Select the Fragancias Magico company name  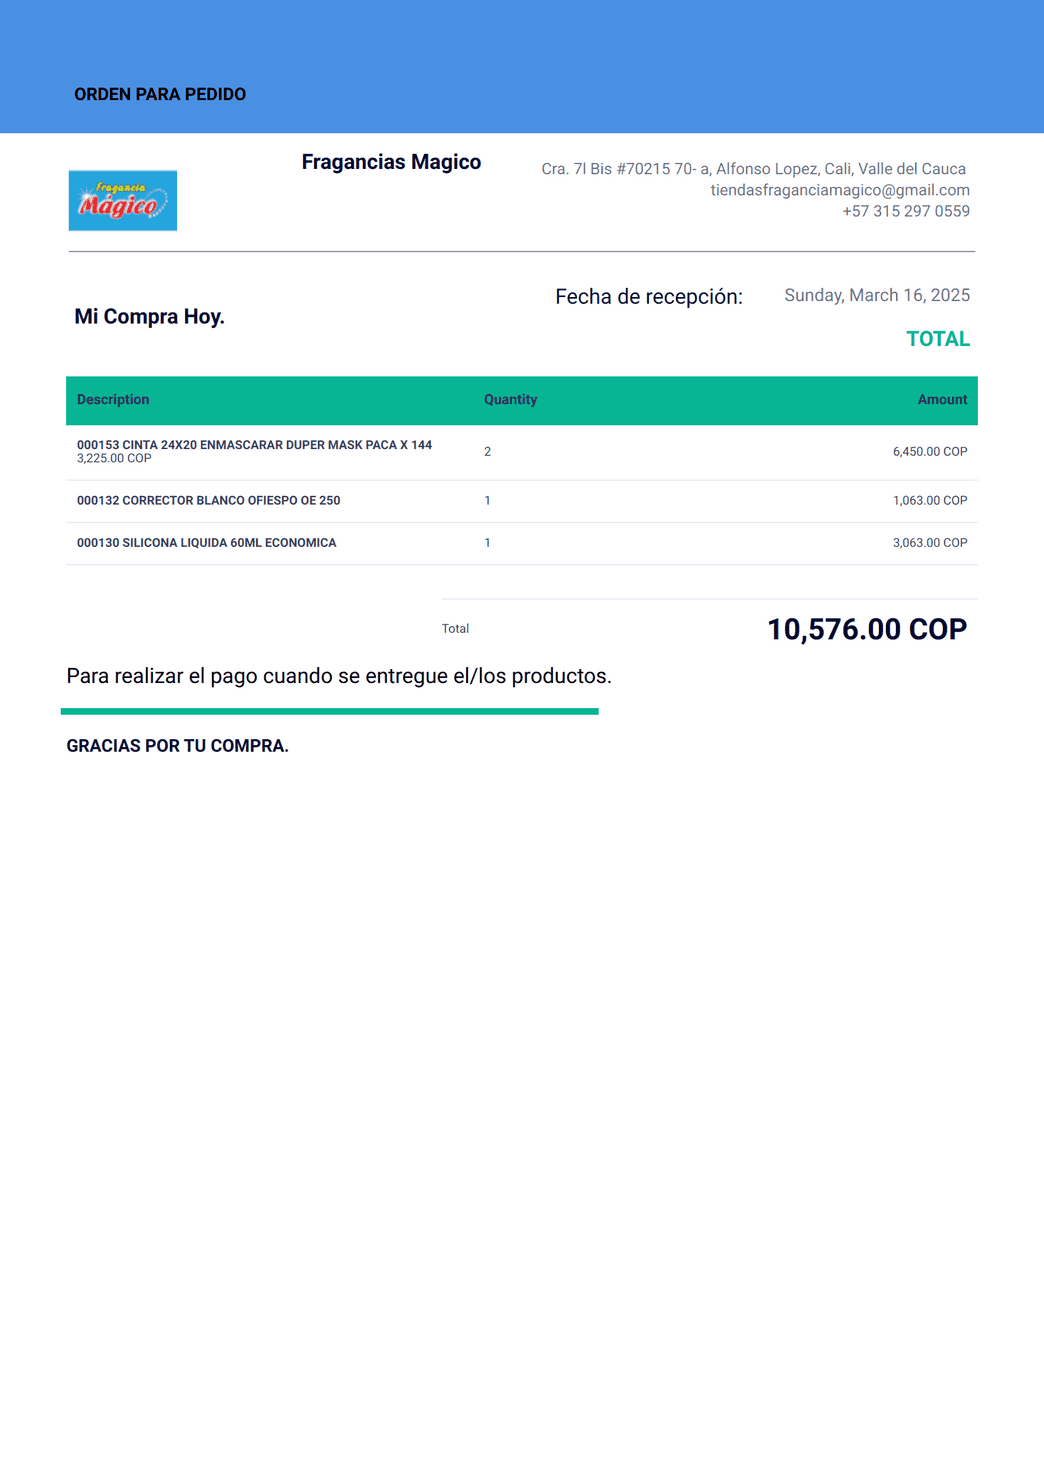coord(391,162)
